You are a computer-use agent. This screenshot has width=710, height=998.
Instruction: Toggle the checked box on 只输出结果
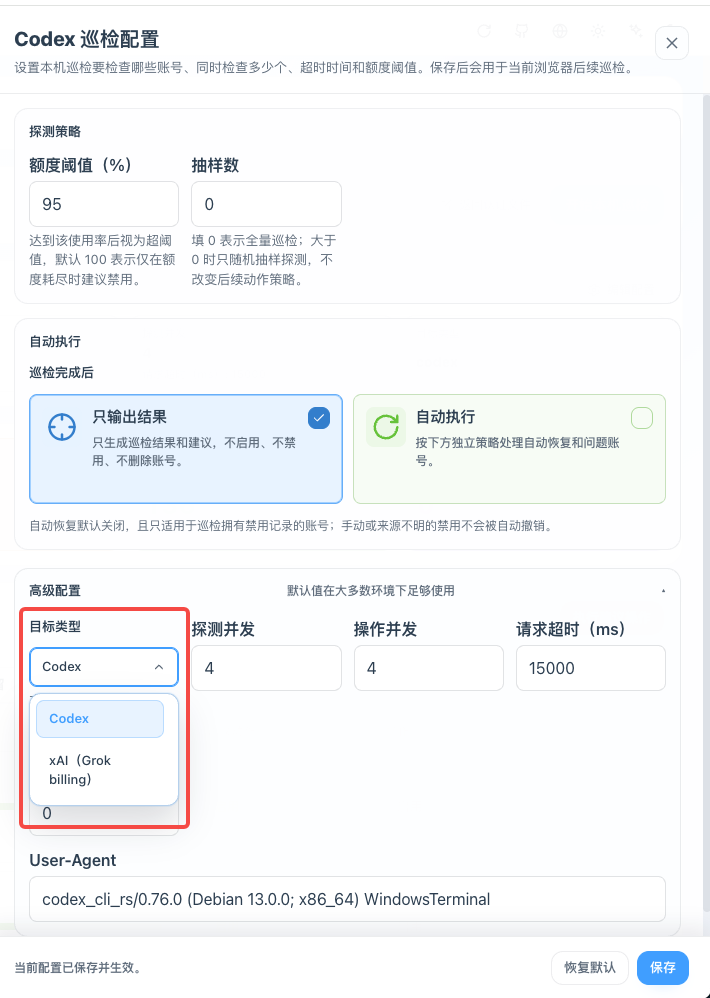319,418
